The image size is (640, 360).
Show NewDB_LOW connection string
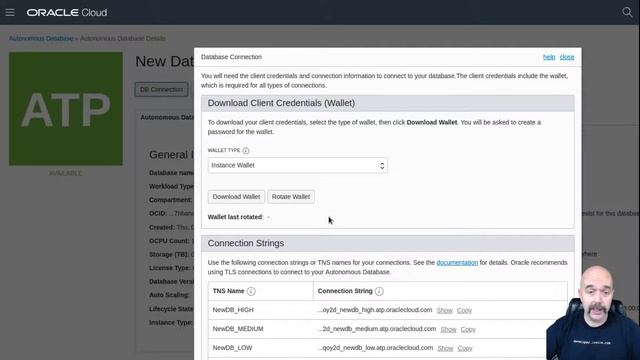tap(445, 348)
